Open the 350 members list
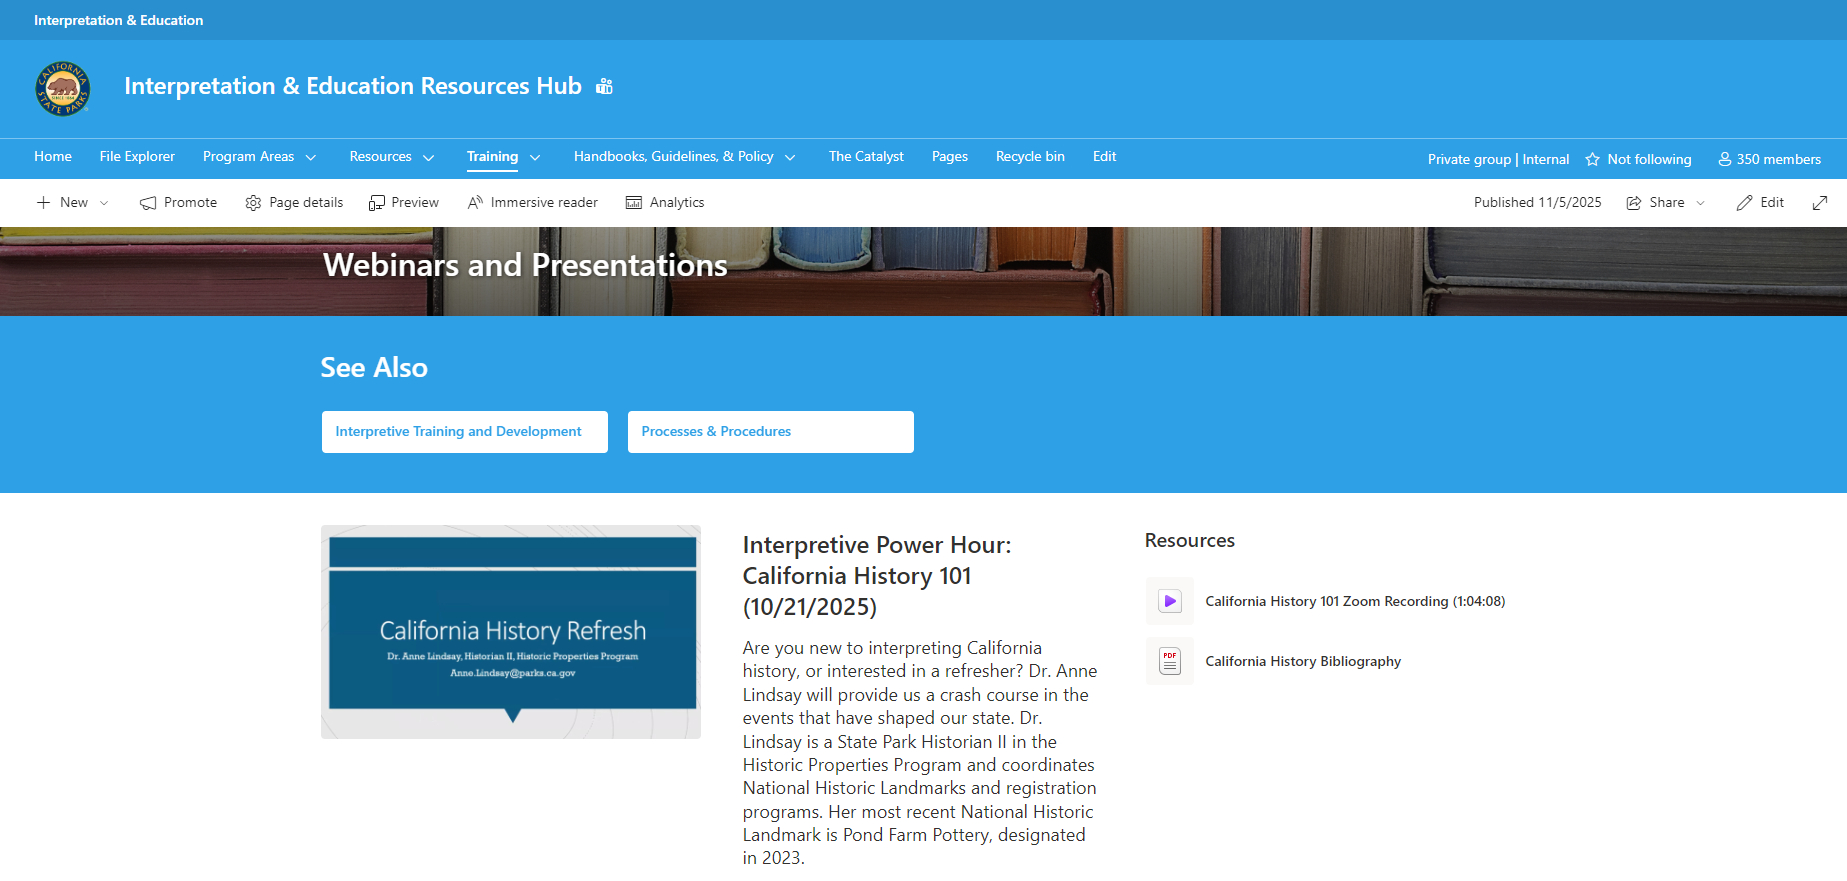 pyautogui.click(x=1769, y=159)
